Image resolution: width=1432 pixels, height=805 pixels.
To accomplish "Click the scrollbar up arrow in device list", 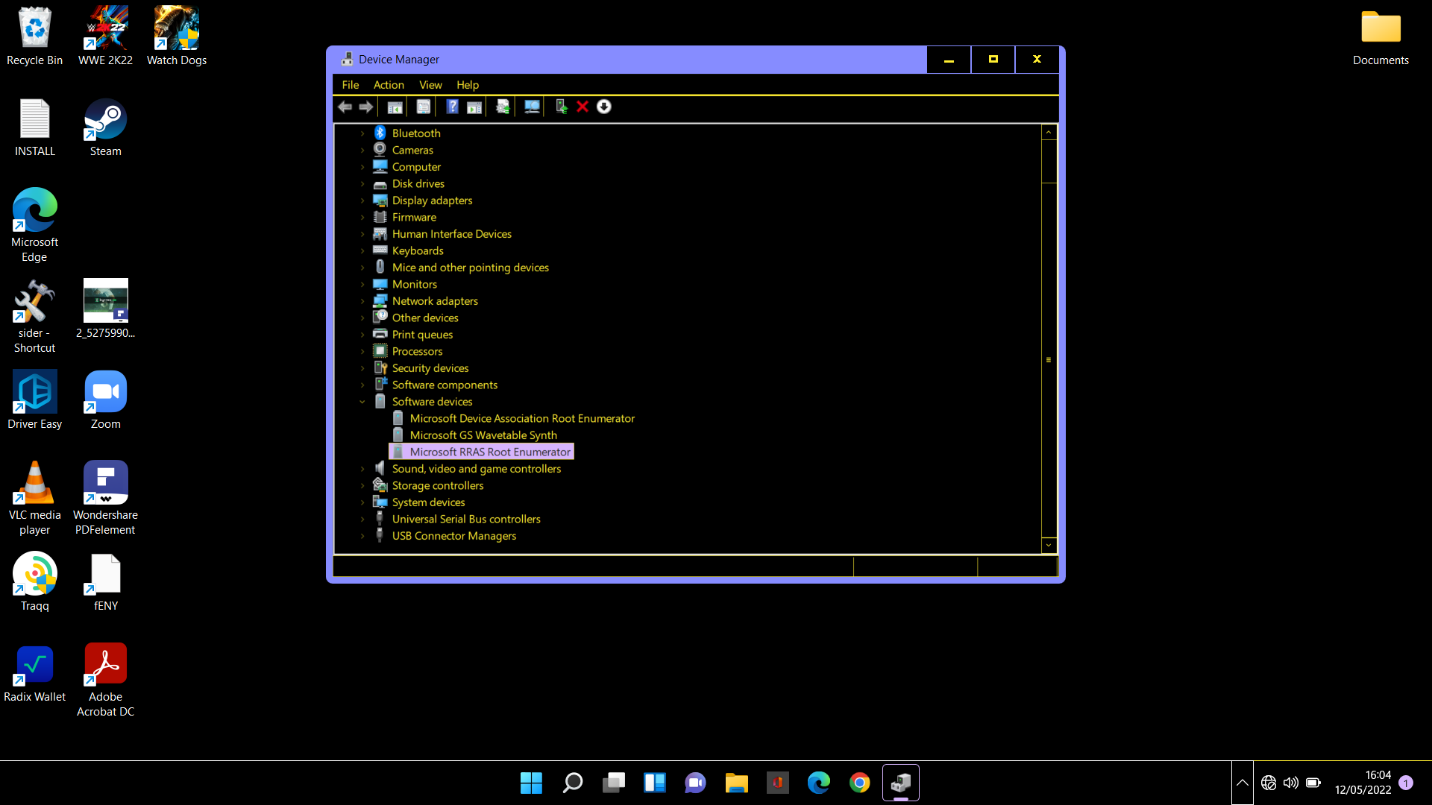I will tap(1049, 132).
